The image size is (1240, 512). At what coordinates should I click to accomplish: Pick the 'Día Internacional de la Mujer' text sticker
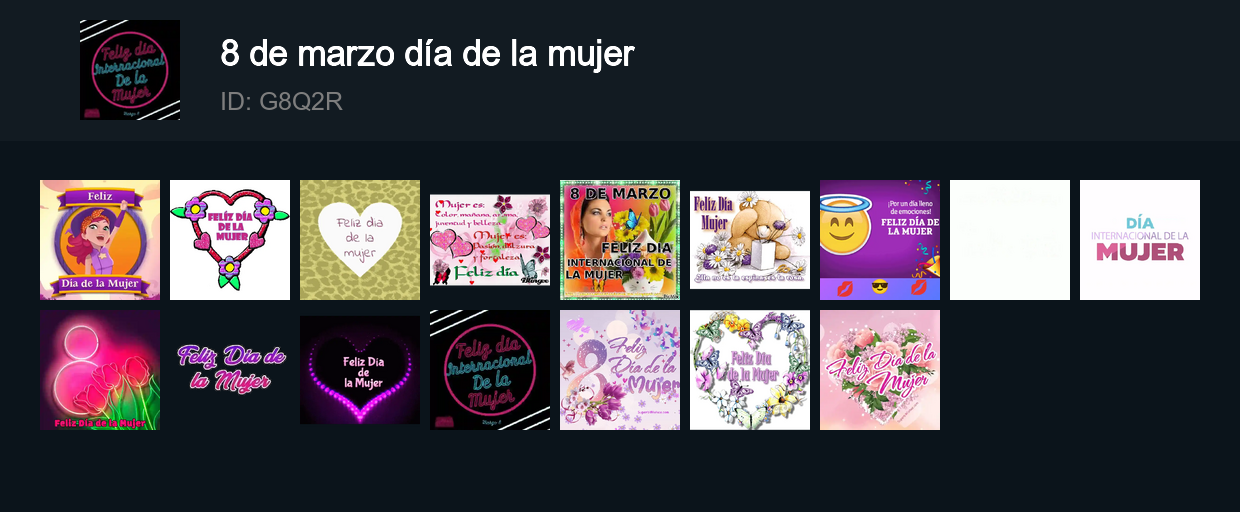tap(1140, 240)
